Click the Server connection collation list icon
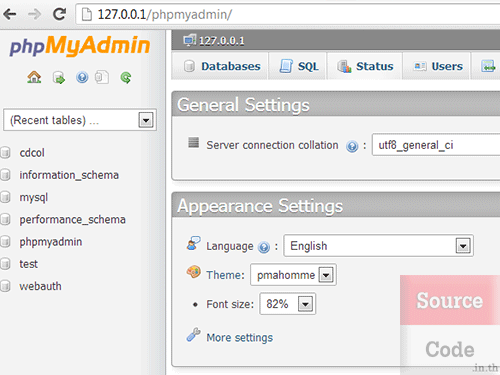This screenshot has width=500, height=375. pyautogui.click(x=194, y=142)
